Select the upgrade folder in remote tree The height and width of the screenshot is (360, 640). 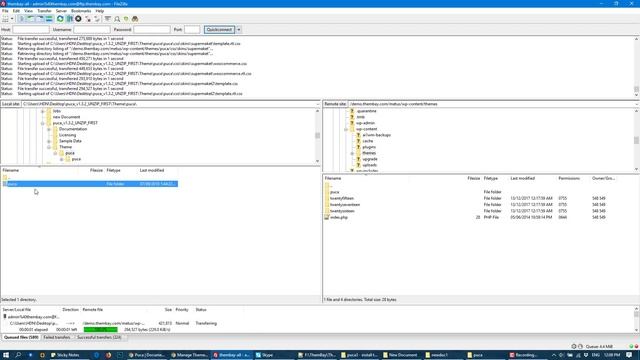pyautogui.click(x=370, y=159)
